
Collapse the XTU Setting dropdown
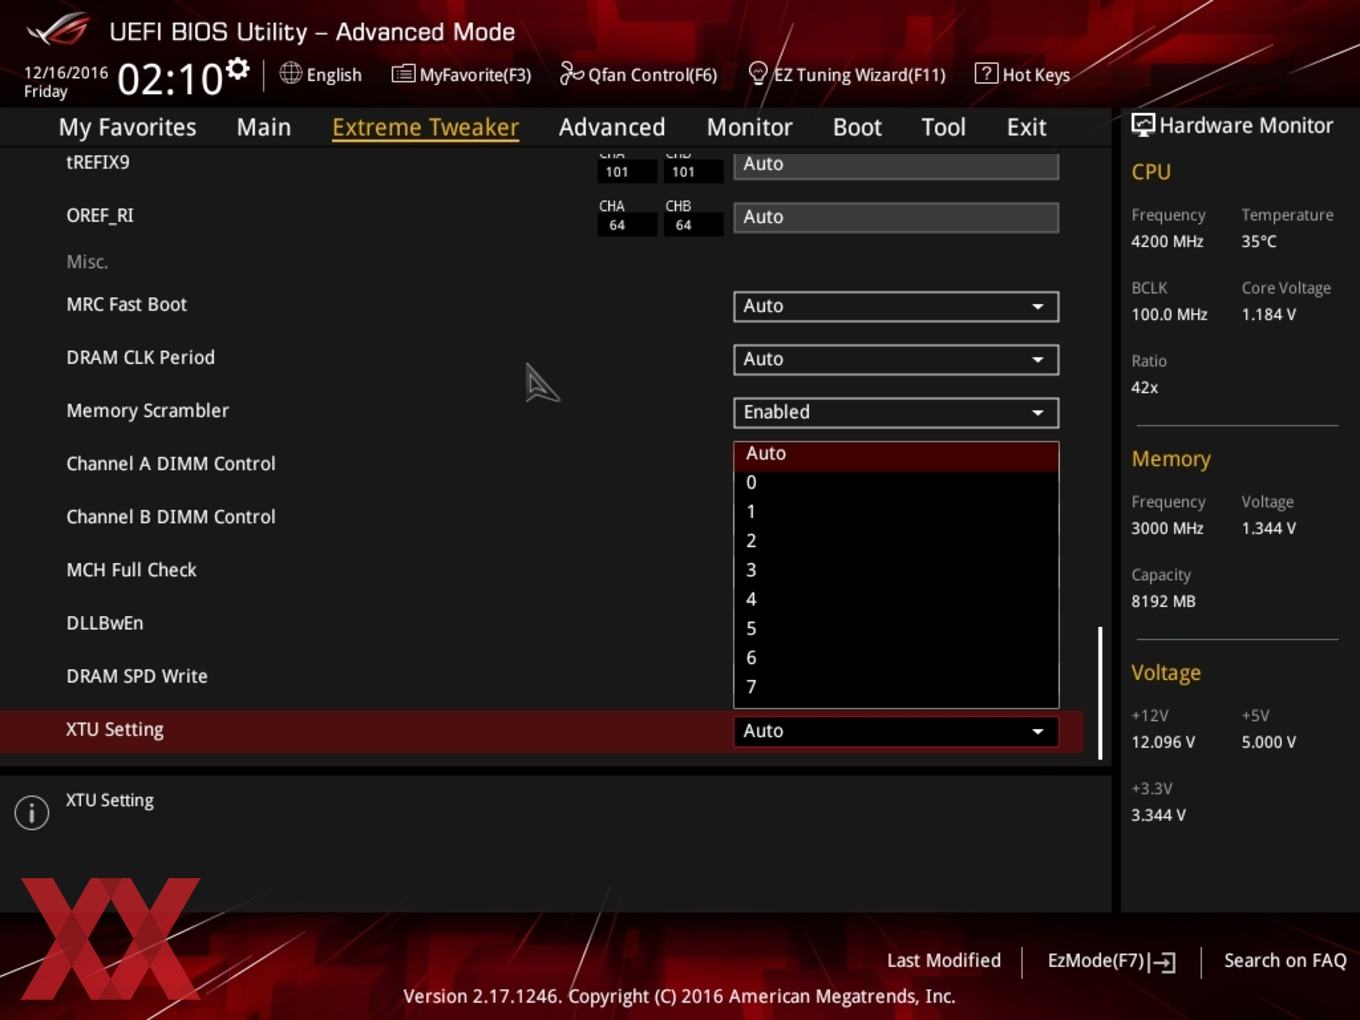coord(896,731)
